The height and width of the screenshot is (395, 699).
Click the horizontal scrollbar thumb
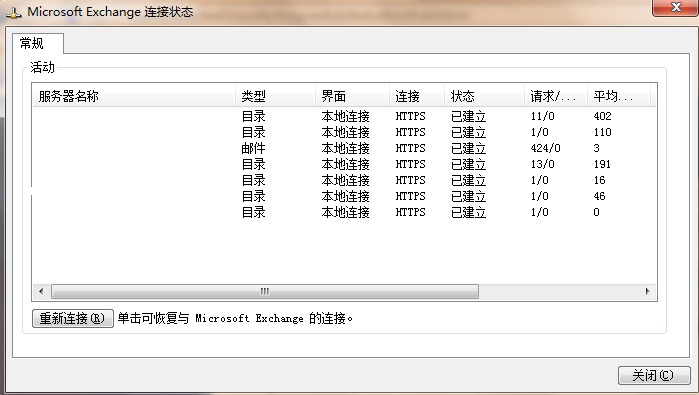tap(265, 292)
